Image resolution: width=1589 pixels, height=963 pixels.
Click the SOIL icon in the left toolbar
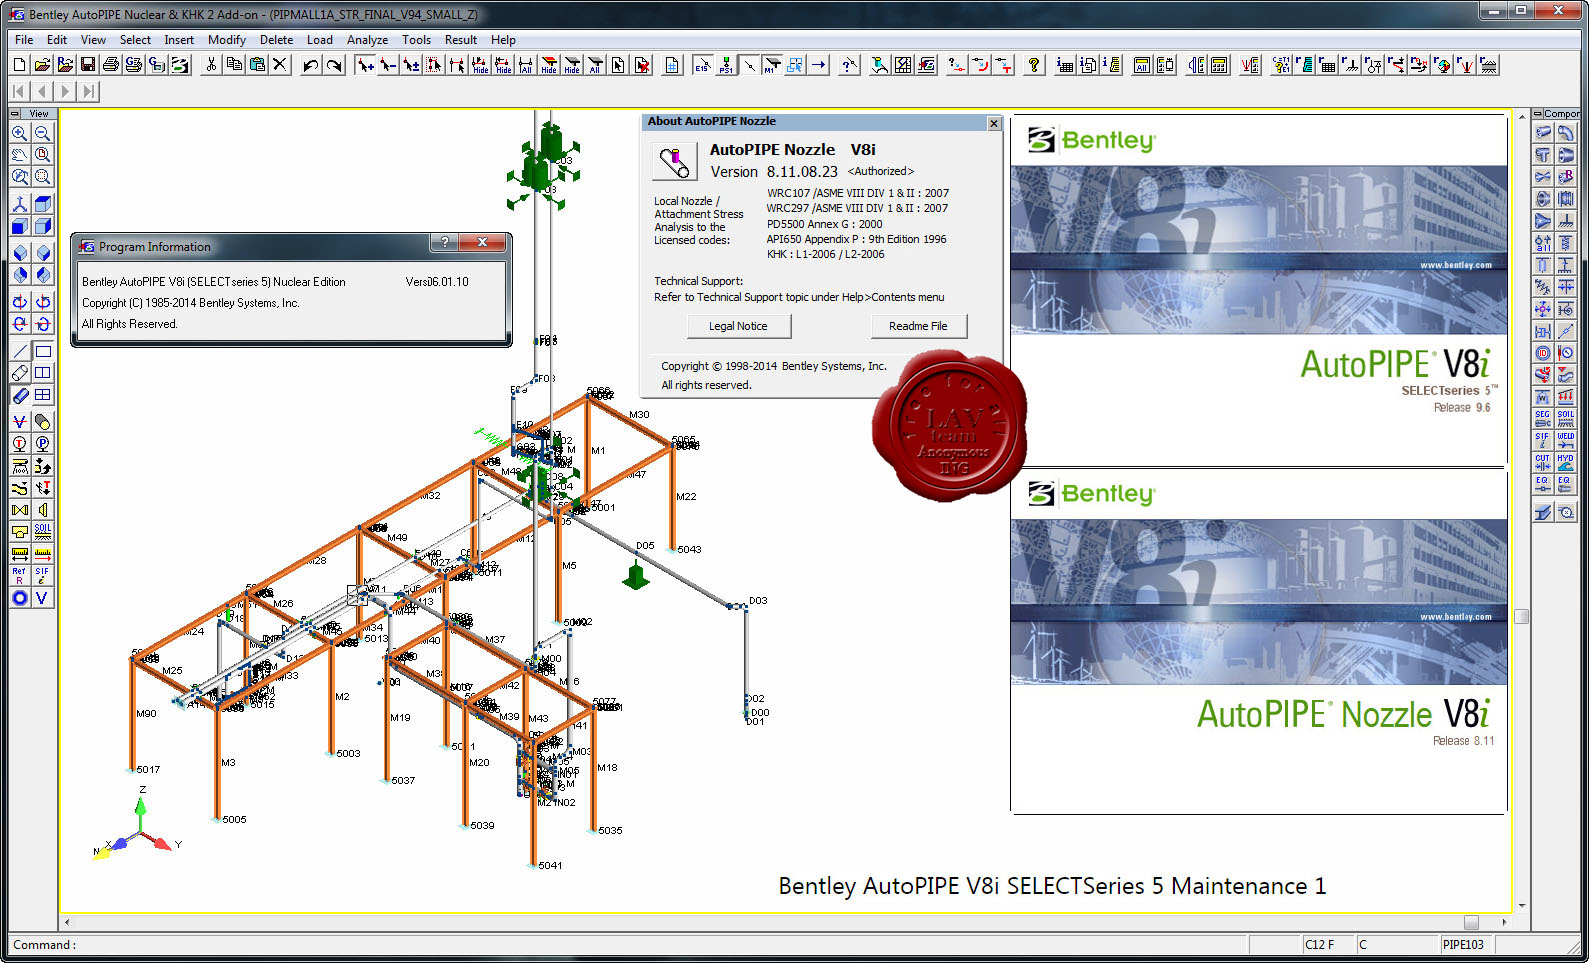click(42, 531)
